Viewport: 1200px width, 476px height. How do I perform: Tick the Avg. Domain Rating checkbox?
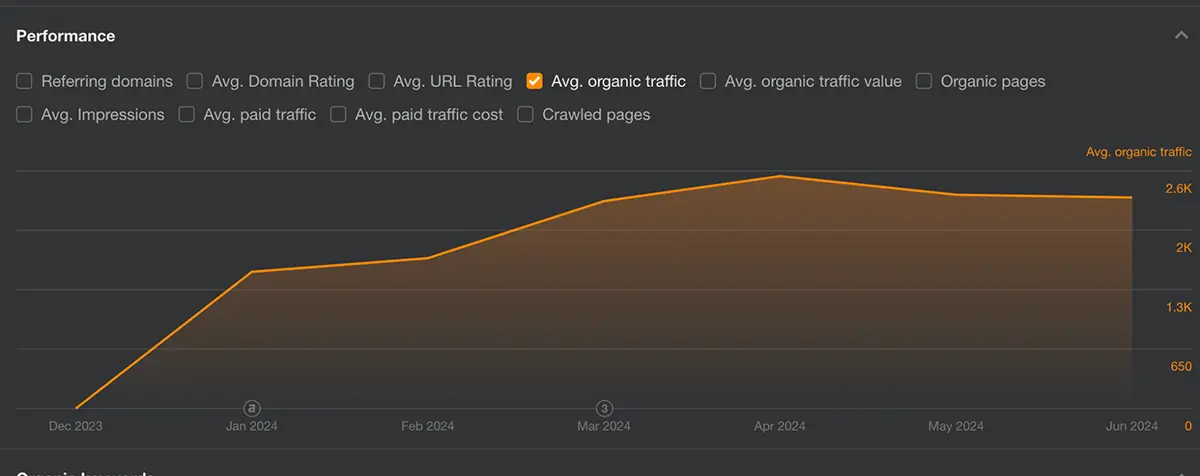pyautogui.click(x=195, y=81)
